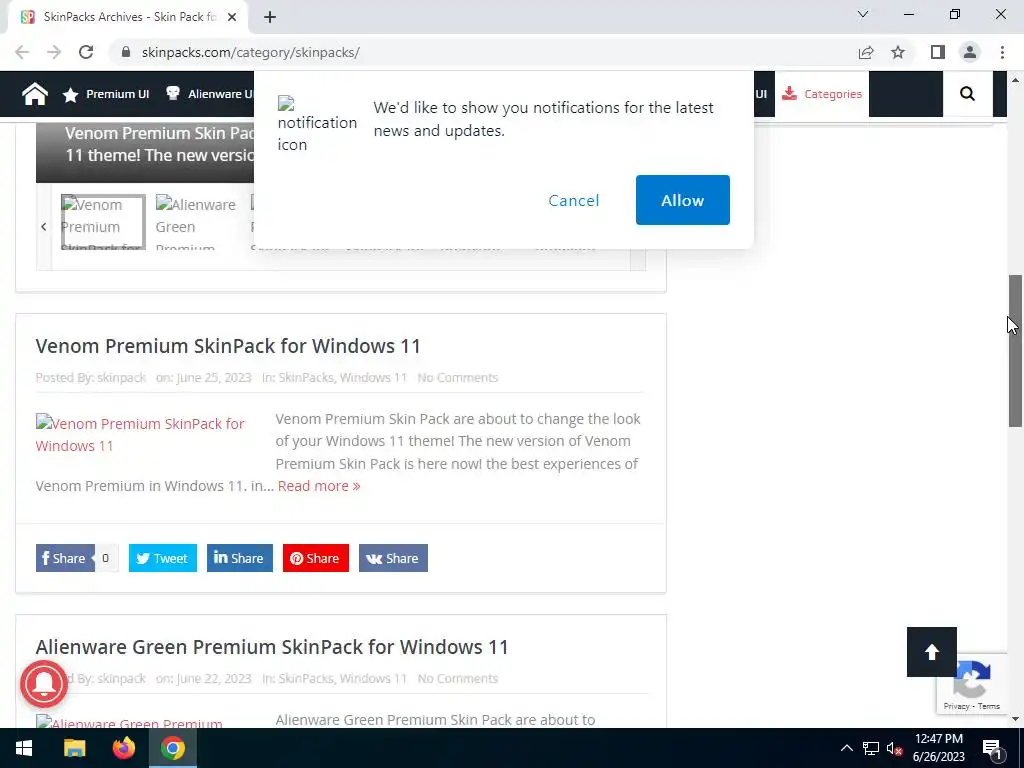1024x768 pixels.
Task: Open the Action Center notifications icon
Action: 993,749
